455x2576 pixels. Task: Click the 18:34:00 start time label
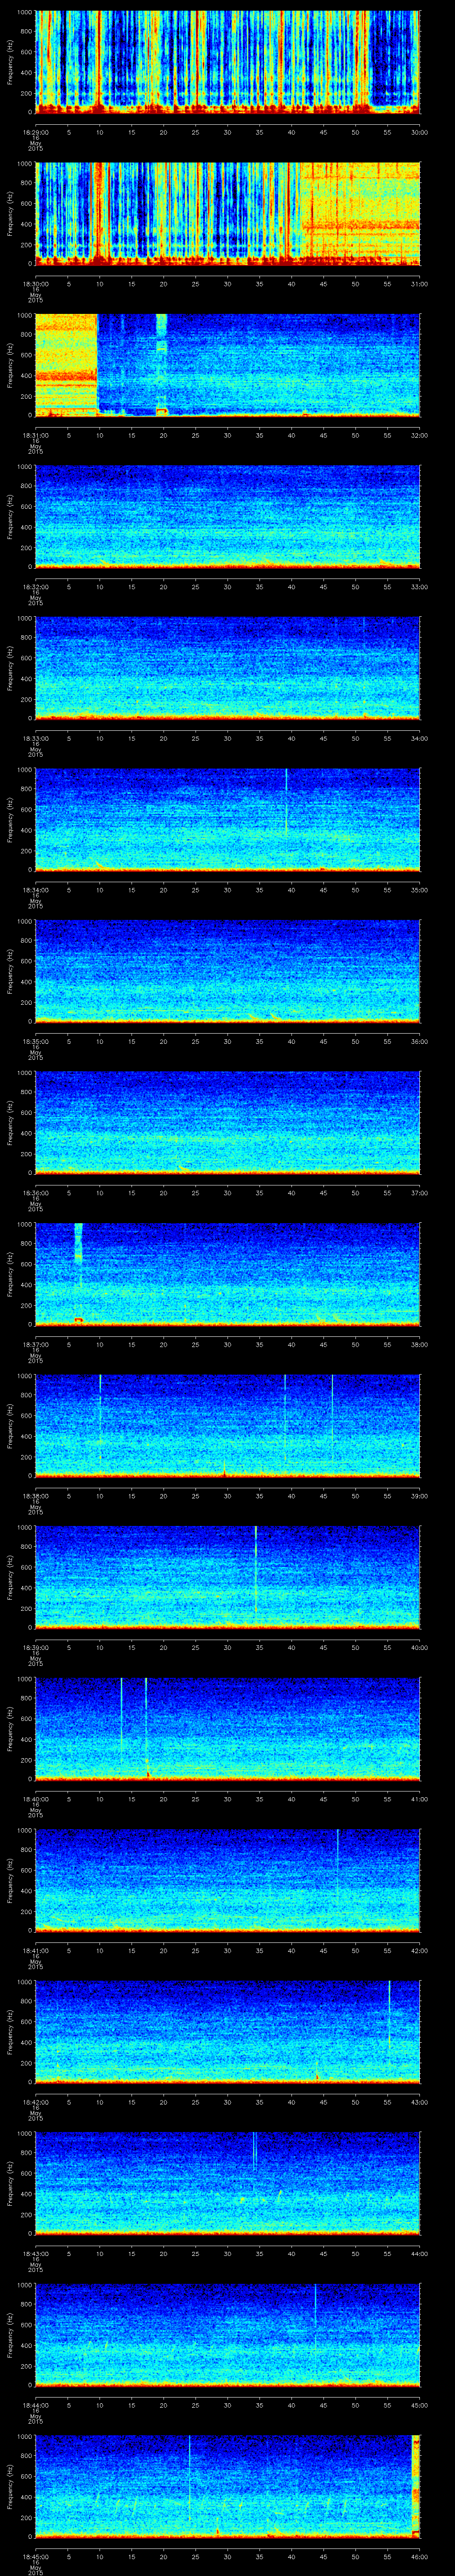coord(35,890)
